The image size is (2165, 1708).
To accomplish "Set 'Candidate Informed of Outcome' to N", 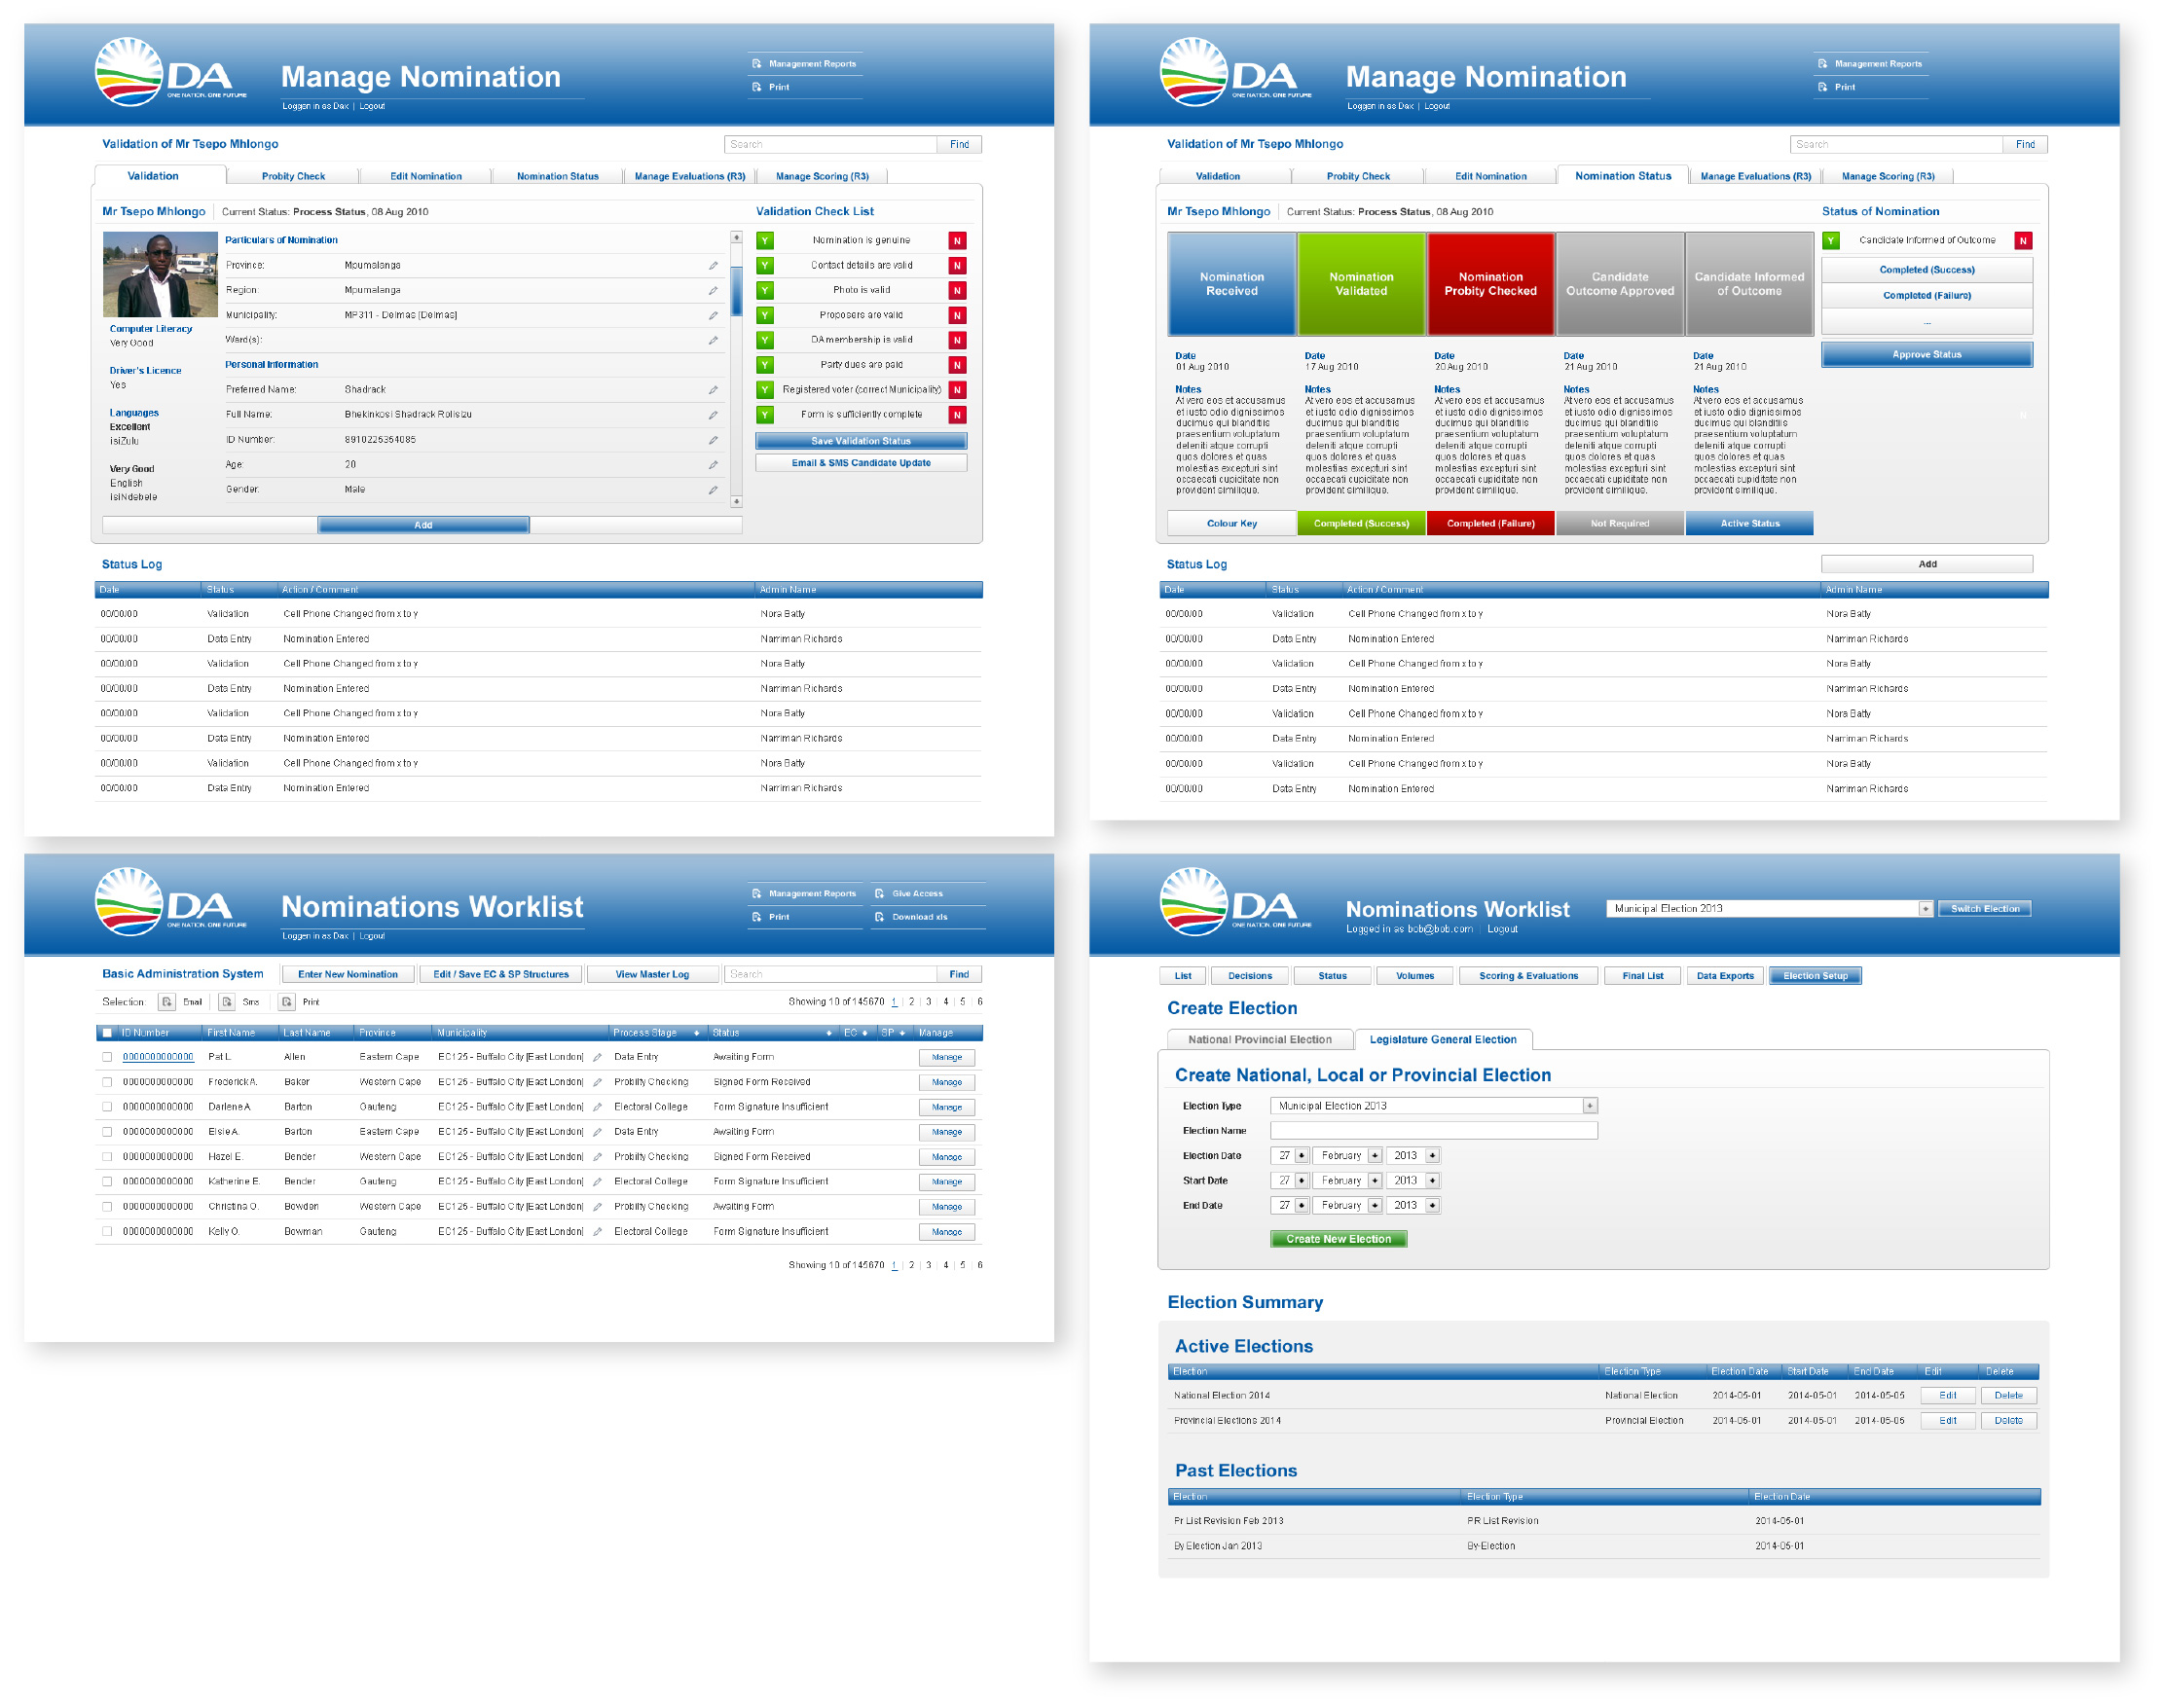I will click(2023, 241).
